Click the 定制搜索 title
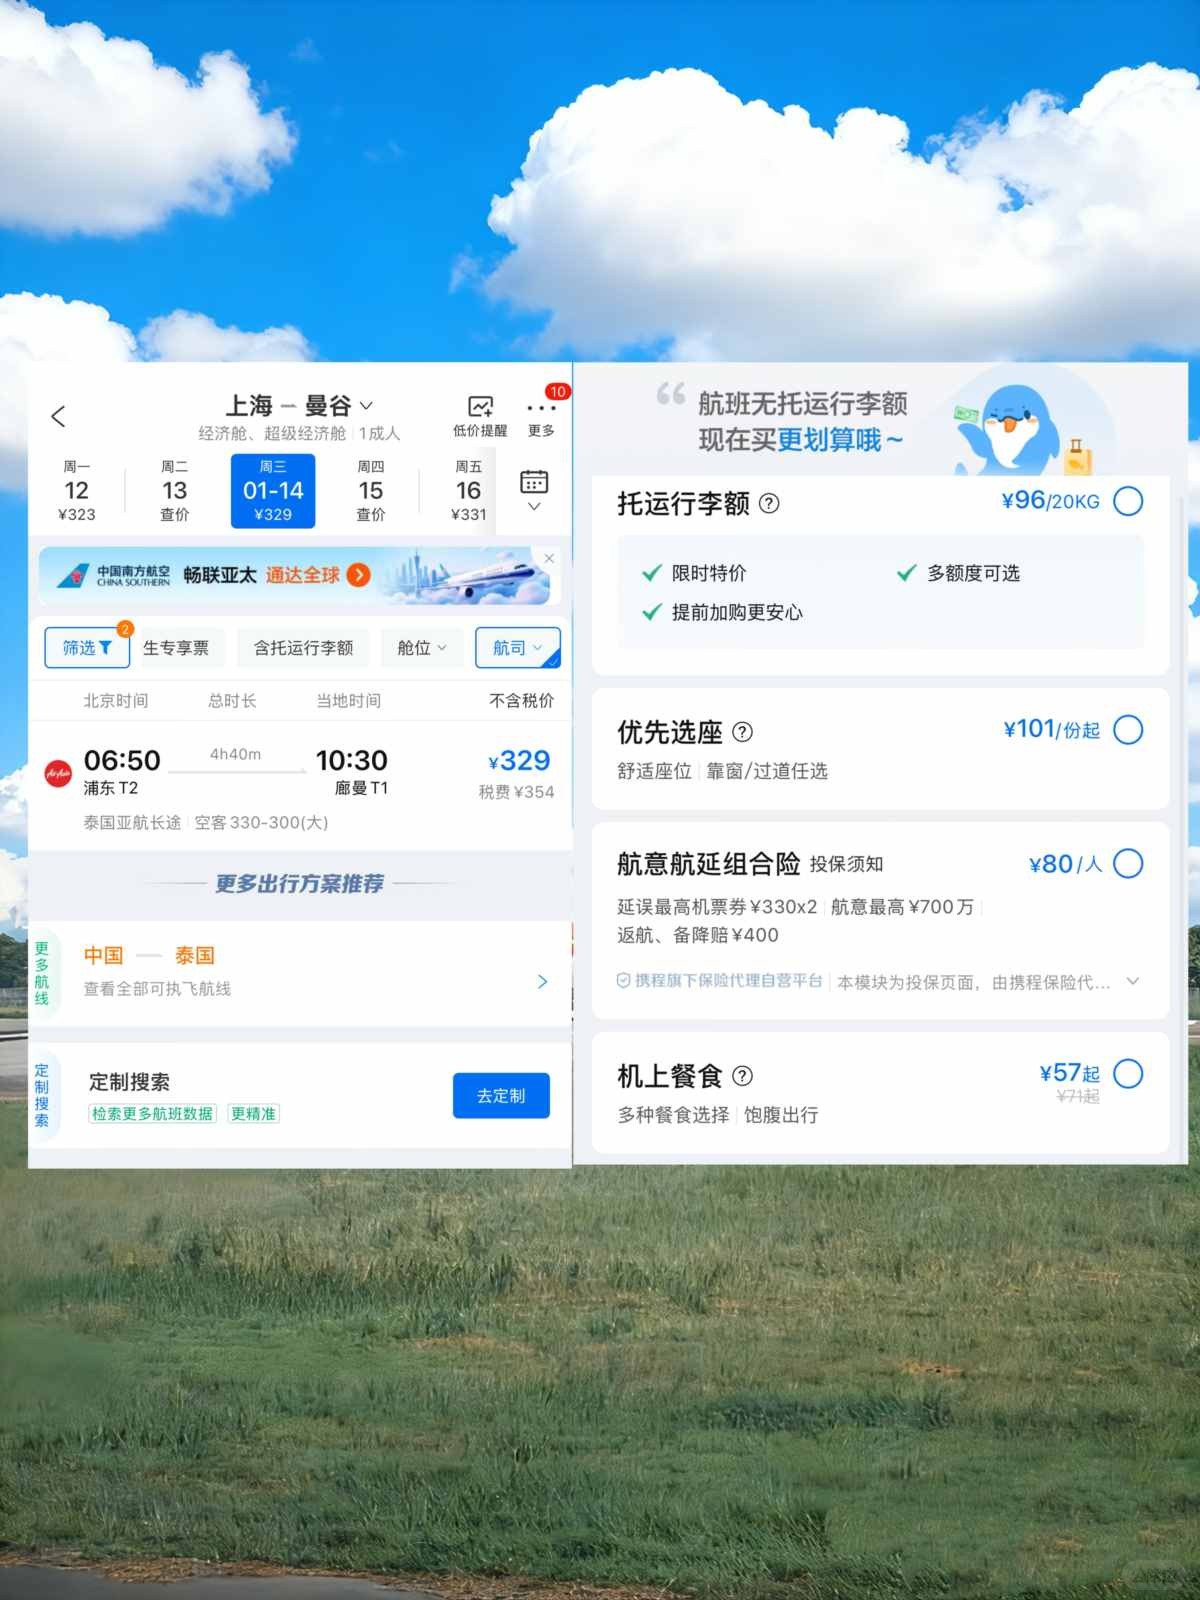Image resolution: width=1200 pixels, height=1600 pixels. coord(129,1082)
